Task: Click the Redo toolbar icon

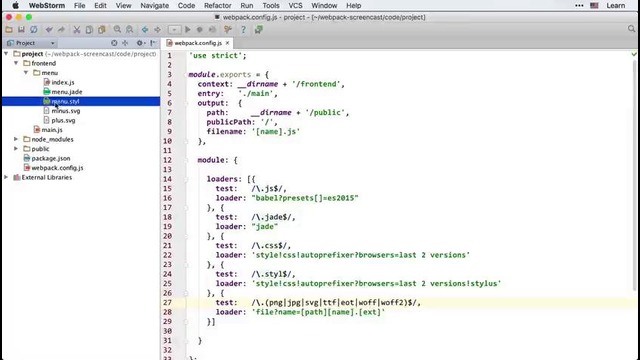Action: pos(61,30)
